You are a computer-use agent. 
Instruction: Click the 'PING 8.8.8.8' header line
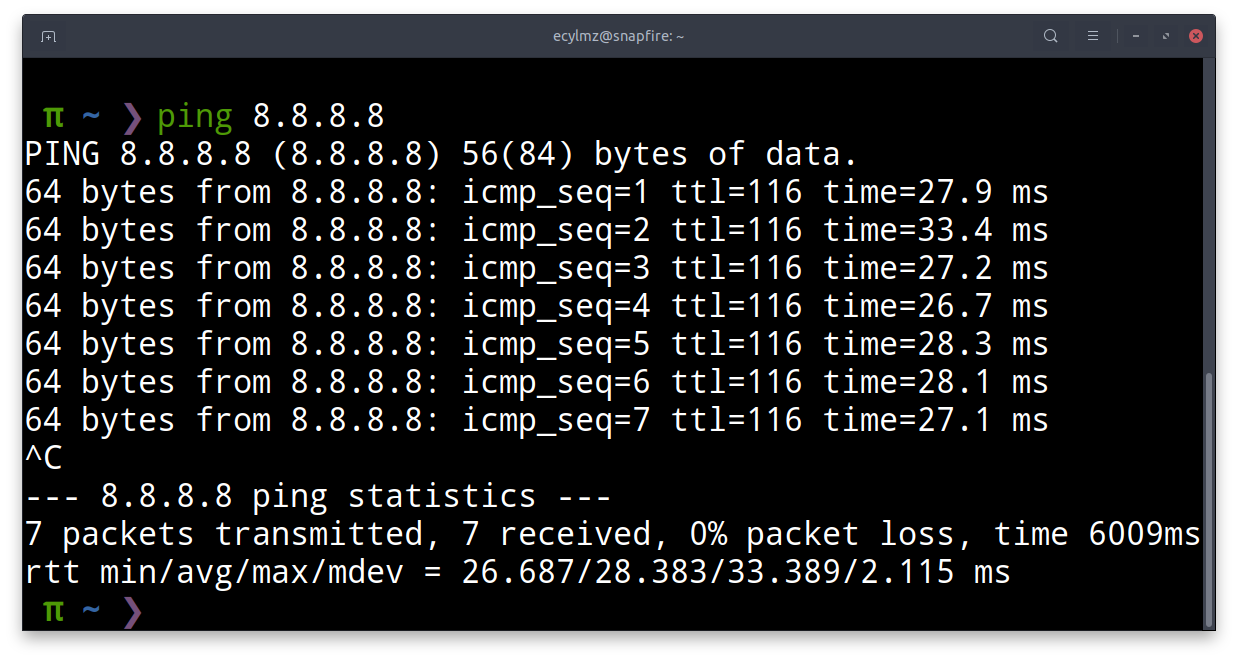441,154
